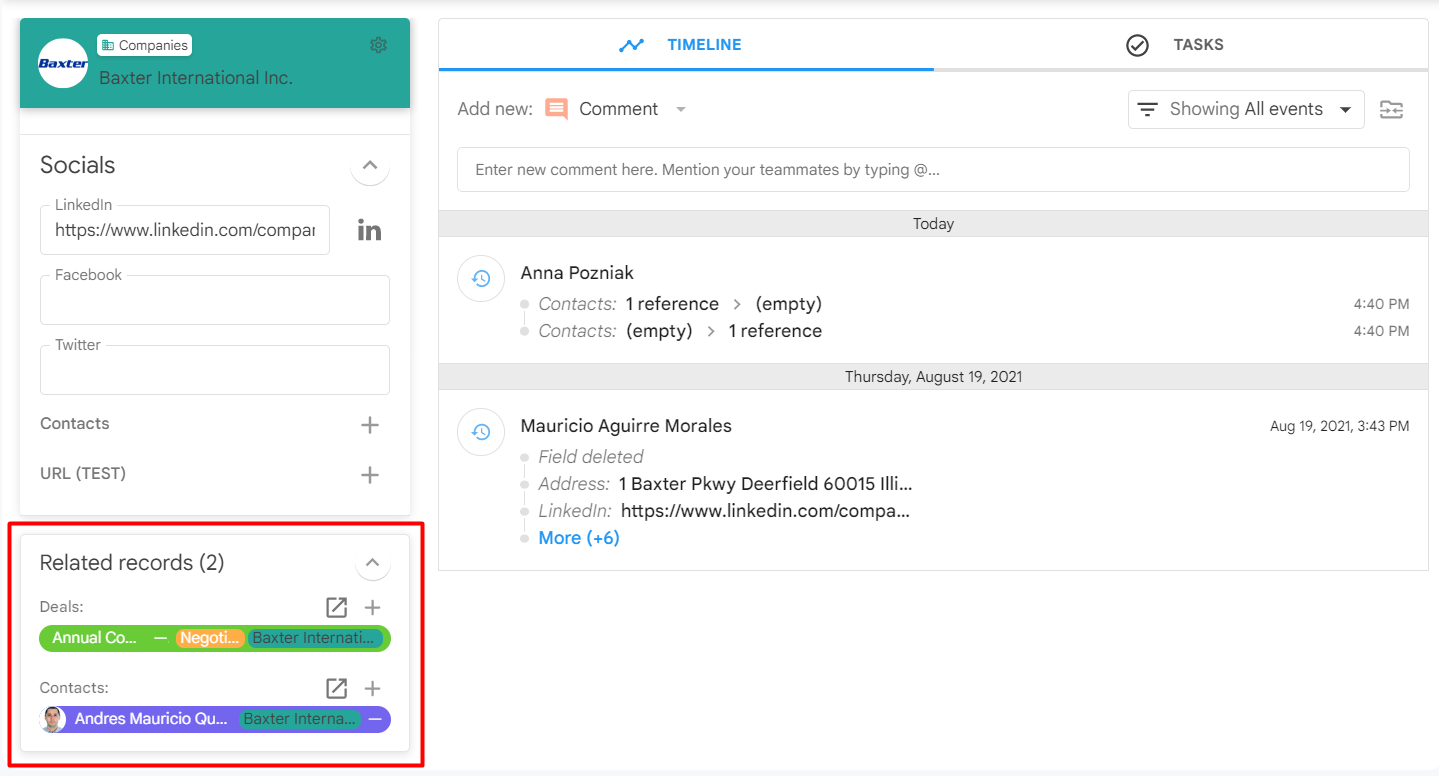The height and width of the screenshot is (776, 1439).
Task: Click the Contacts 1 reference to empty entry
Action: tap(680, 304)
